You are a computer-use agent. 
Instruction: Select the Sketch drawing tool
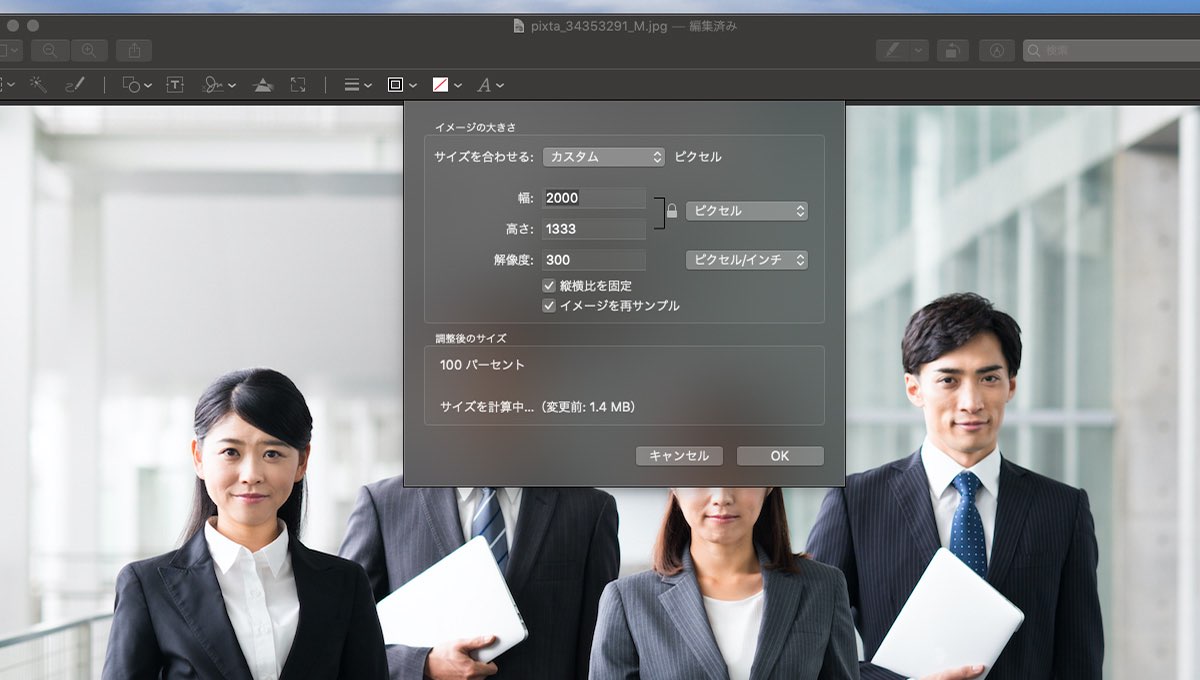tap(74, 85)
